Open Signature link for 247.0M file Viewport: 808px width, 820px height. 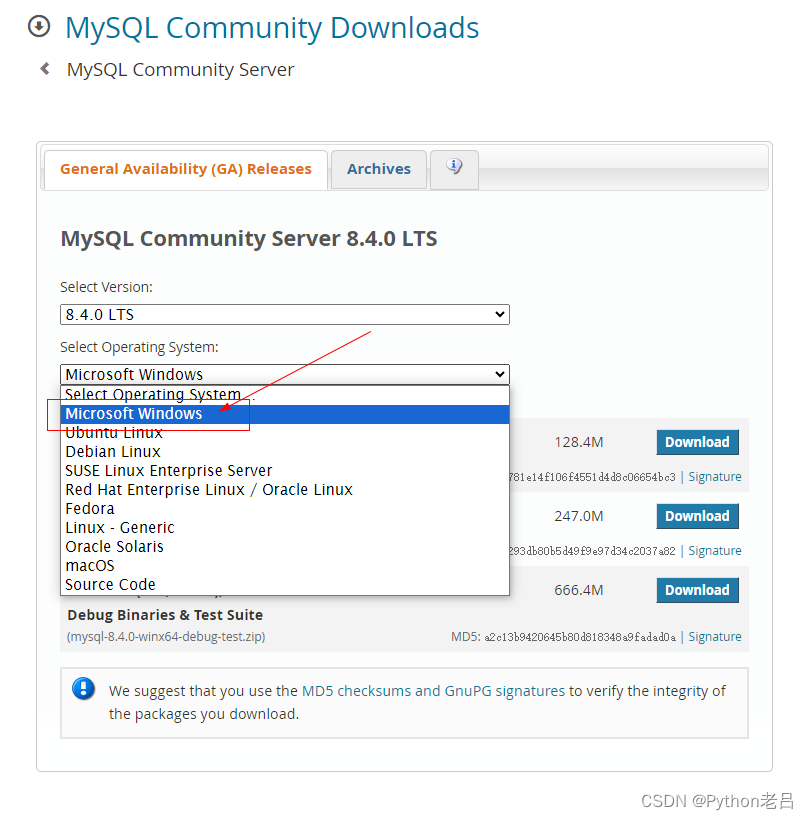click(x=714, y=551)
